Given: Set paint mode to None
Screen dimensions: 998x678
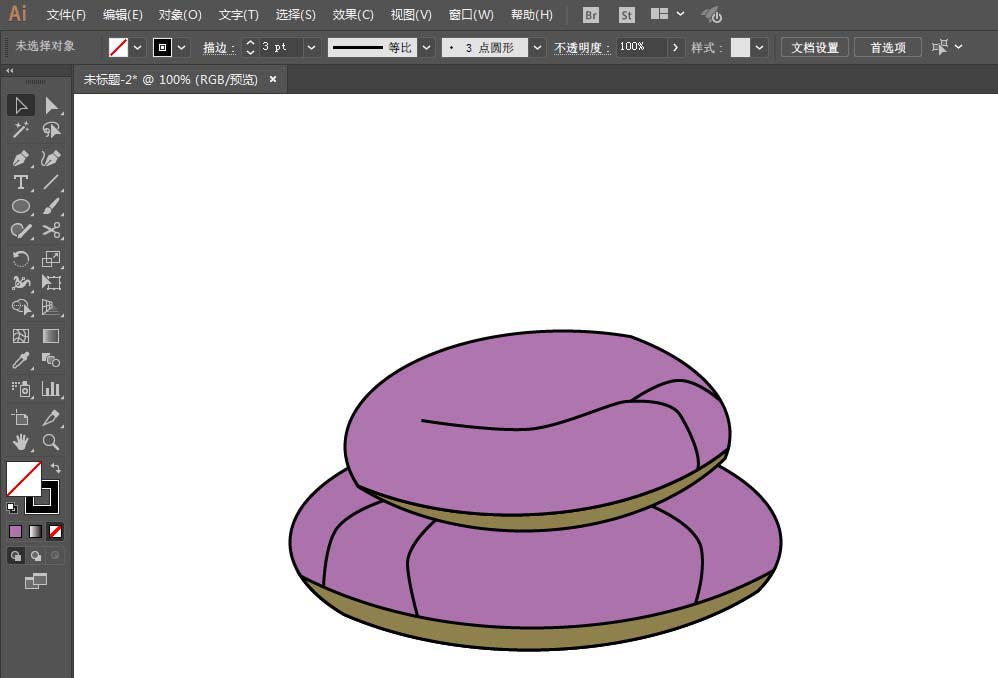Looking at the screenshot, I should [55, 531].
